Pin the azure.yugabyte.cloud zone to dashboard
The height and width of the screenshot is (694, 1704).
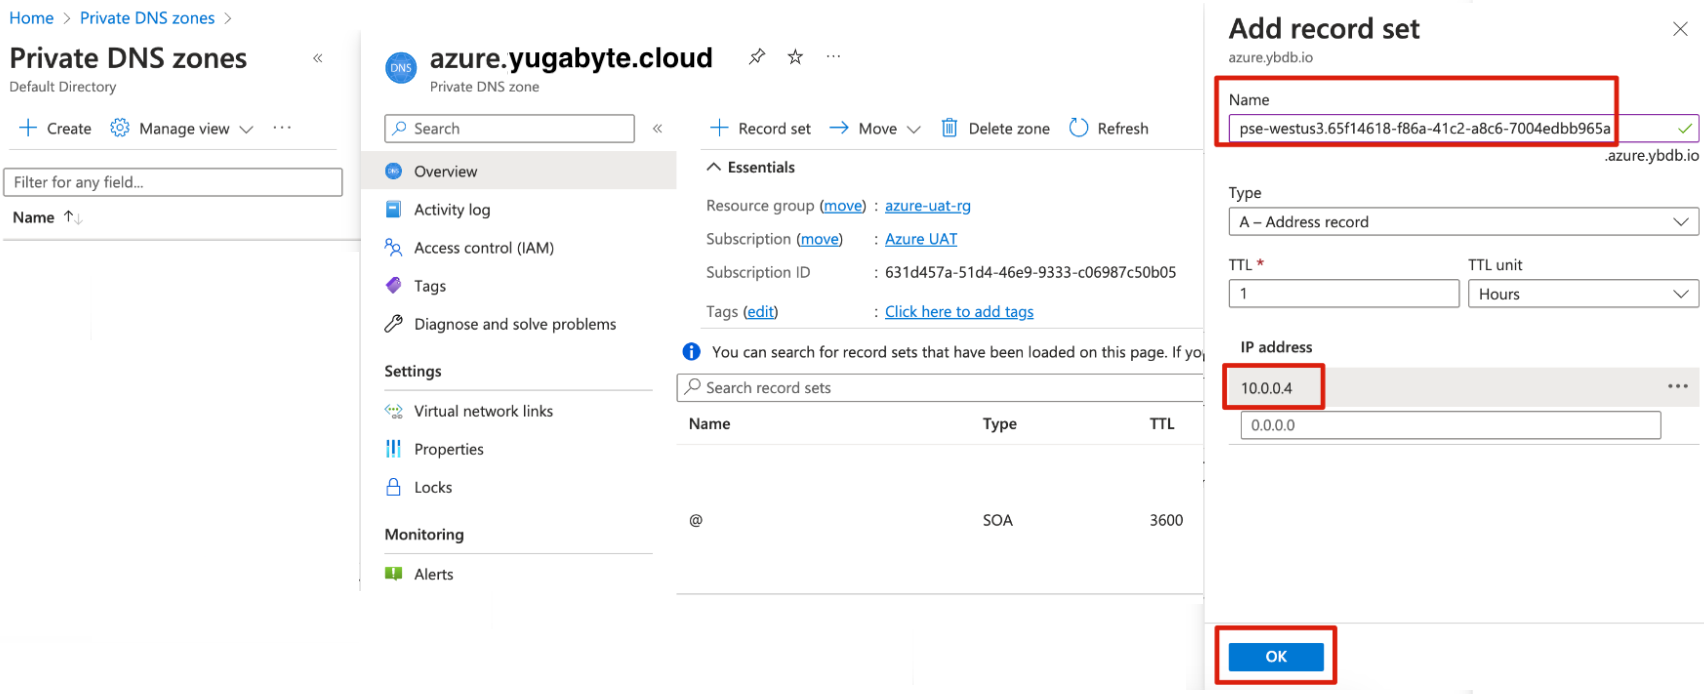point(757,57)
